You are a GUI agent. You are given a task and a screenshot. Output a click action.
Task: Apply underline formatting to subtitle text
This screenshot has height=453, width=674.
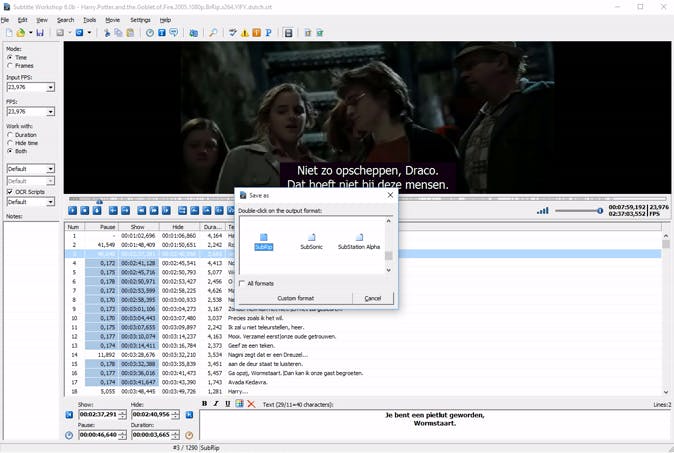click(227, 404)
